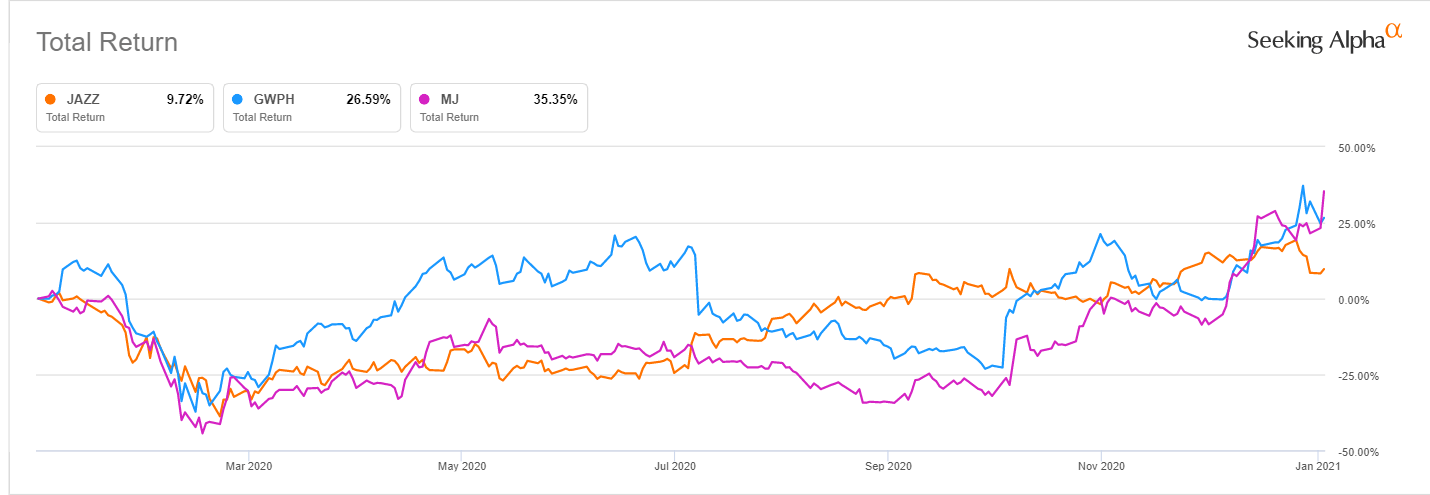Toggle the MJ series legend card
The height and width of the screenshot is (495, 1430).
click(499, 107)
